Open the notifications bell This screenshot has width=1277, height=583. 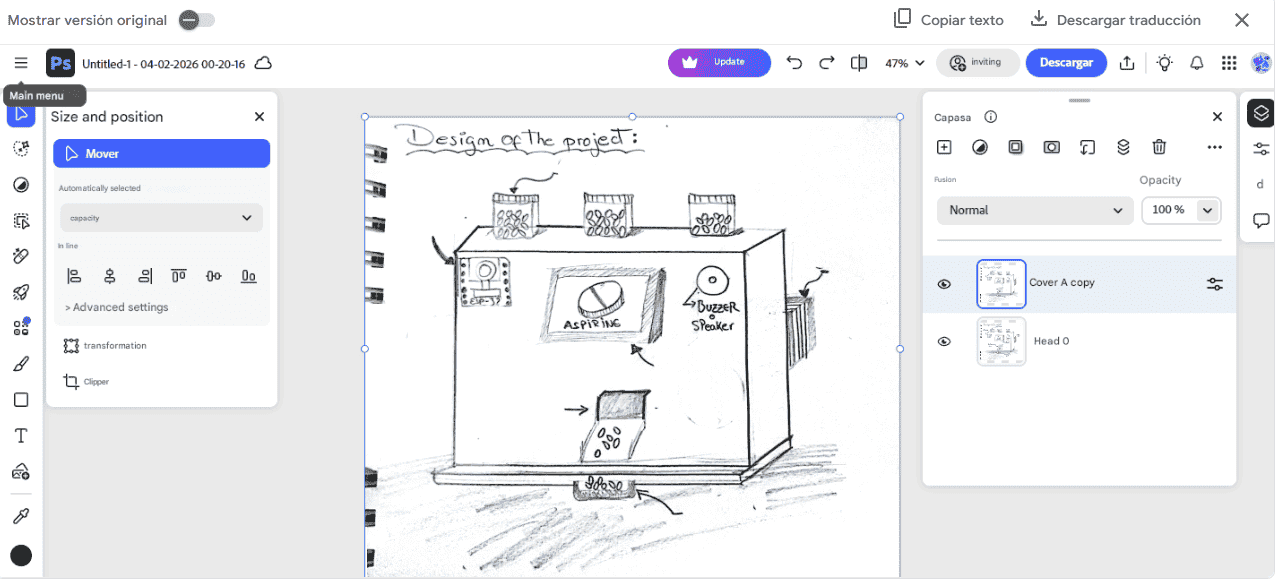[x=1197, y=63]
